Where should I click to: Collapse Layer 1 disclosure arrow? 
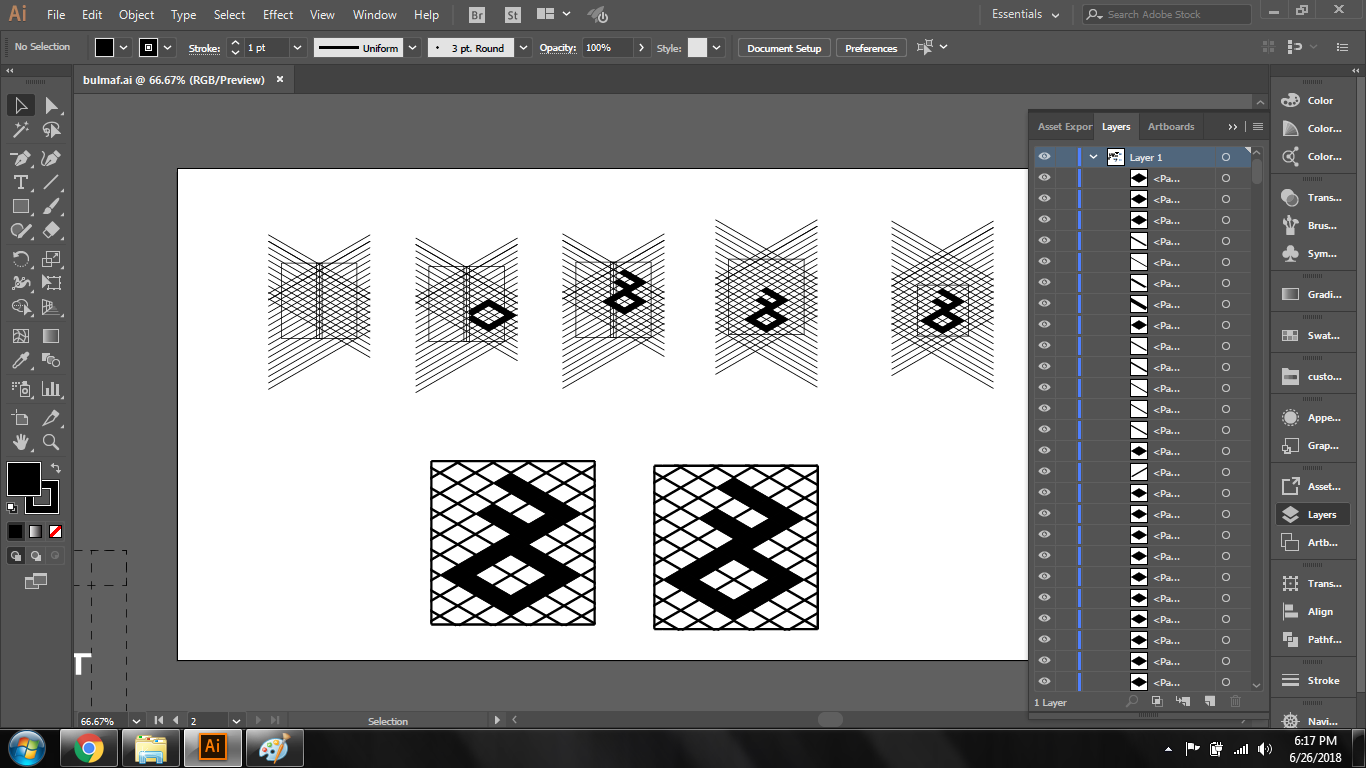coord(1093,157)
